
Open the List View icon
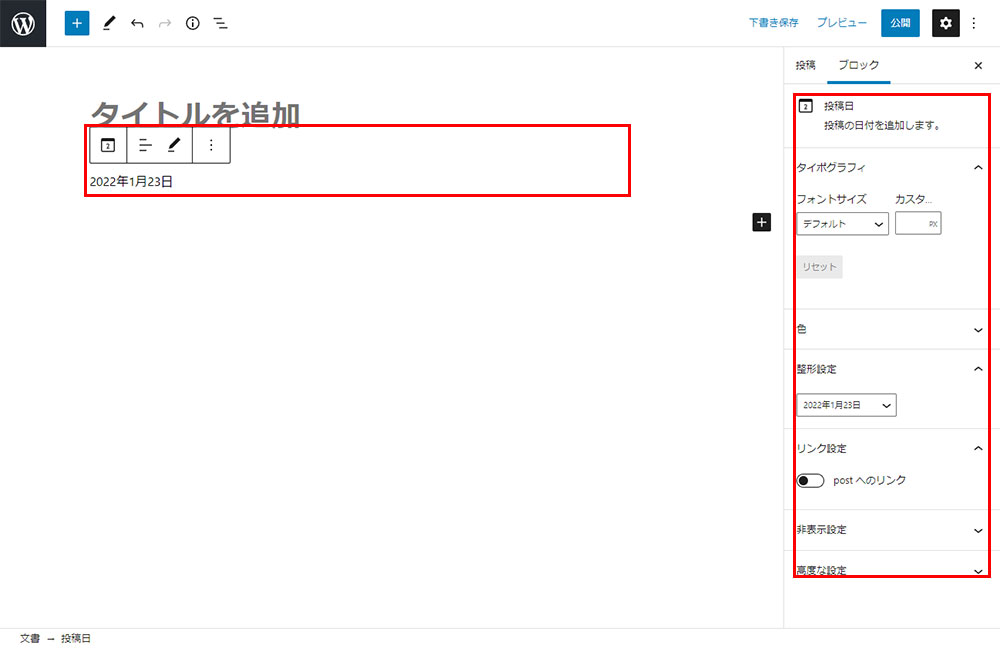221,23
